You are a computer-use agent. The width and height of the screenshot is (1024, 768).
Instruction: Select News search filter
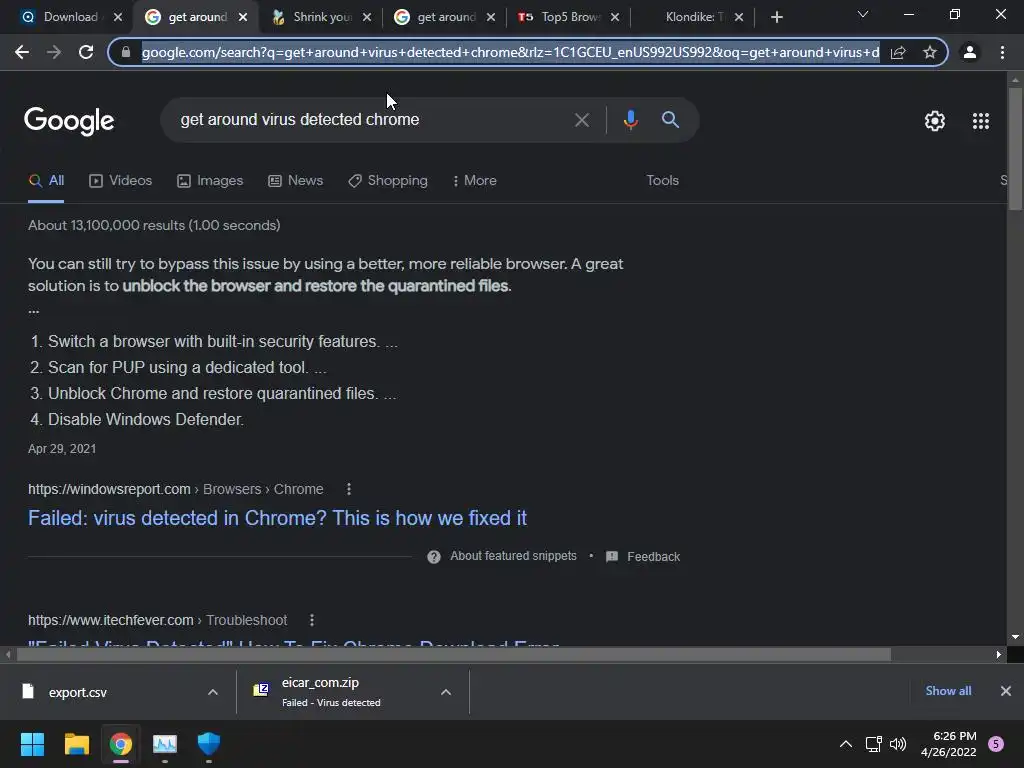[x=295, y=181]
